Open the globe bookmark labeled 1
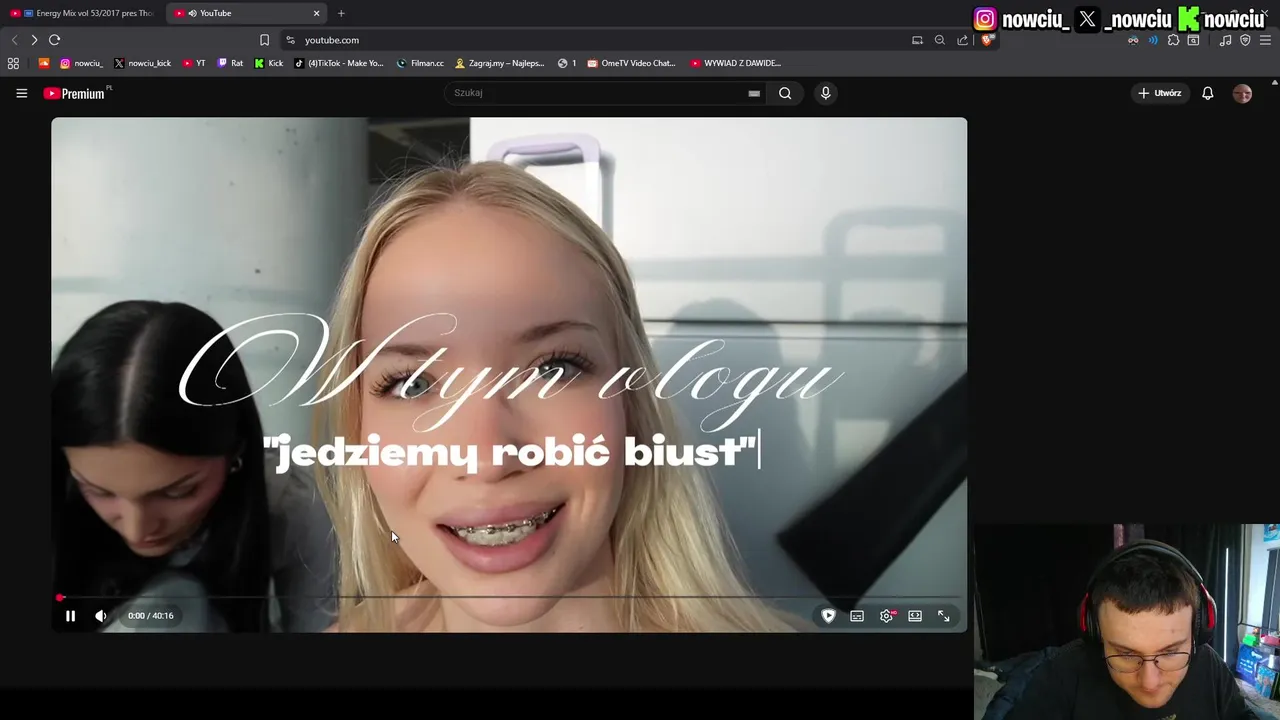Viewport: 1280px width, 720px height. [x=567, y=63]
